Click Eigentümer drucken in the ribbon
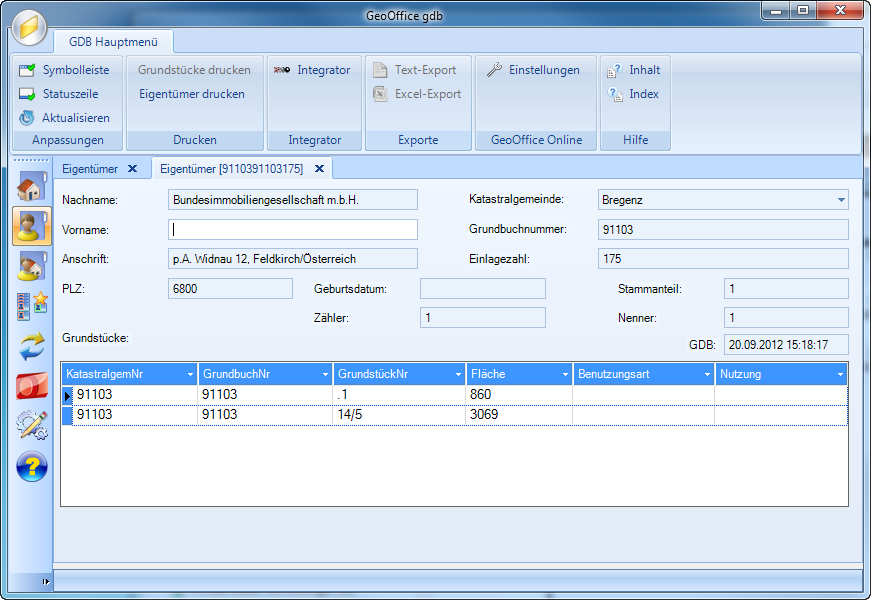The width and height of the screenshot is (871, 600). [x=191, y=94]
